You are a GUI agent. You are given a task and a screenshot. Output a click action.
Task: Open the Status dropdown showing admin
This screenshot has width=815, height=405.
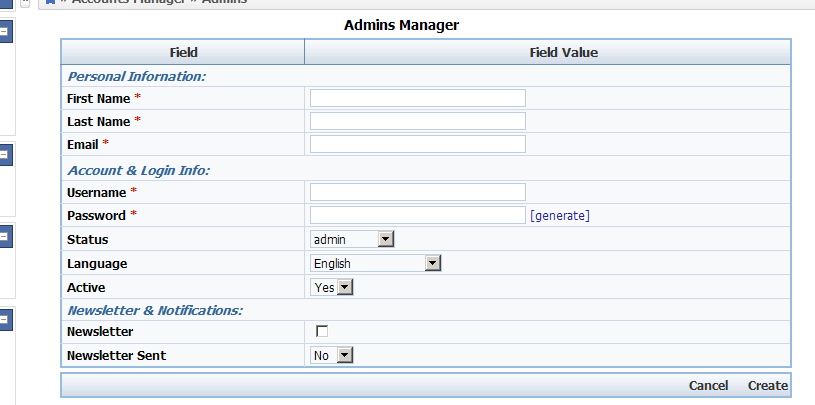pyautogui.click(x=353, y=239)
